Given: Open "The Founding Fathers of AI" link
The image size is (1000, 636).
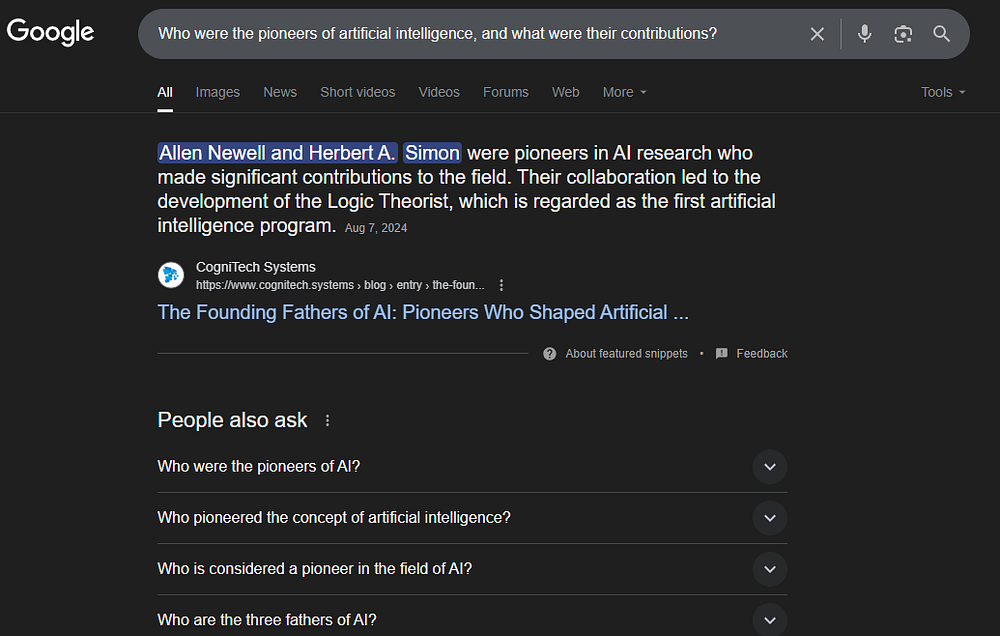Looking at the screenshot, I should click(x=423, y=312).
